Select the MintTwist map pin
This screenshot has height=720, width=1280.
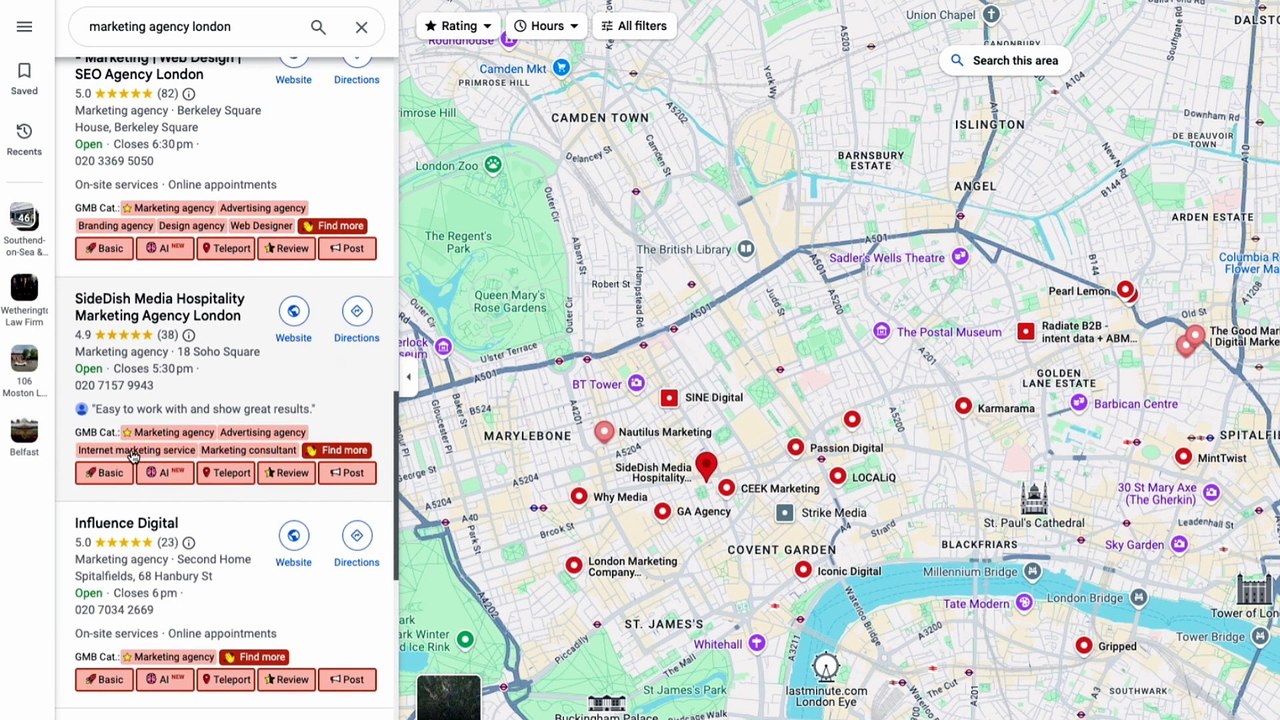point(1183,457)
